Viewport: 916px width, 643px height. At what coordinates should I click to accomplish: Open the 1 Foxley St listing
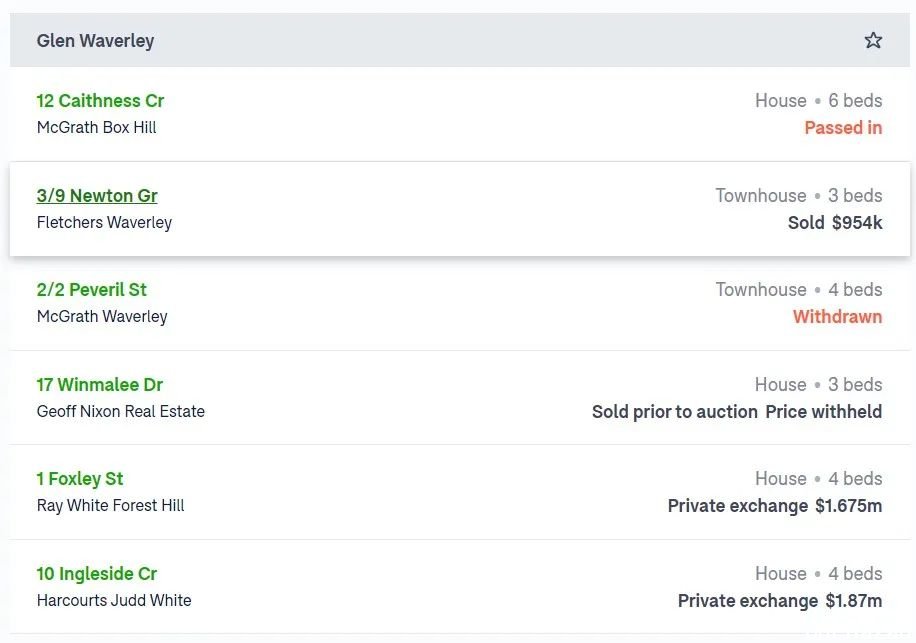tap(79, 479)
